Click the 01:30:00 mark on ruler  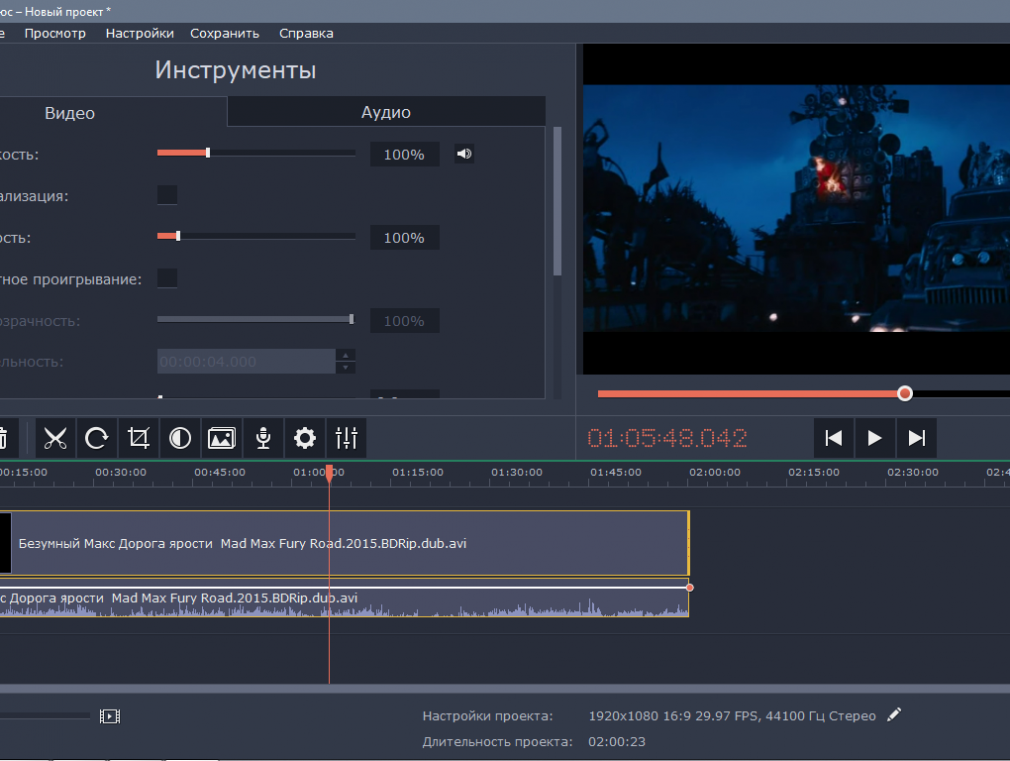517,472
